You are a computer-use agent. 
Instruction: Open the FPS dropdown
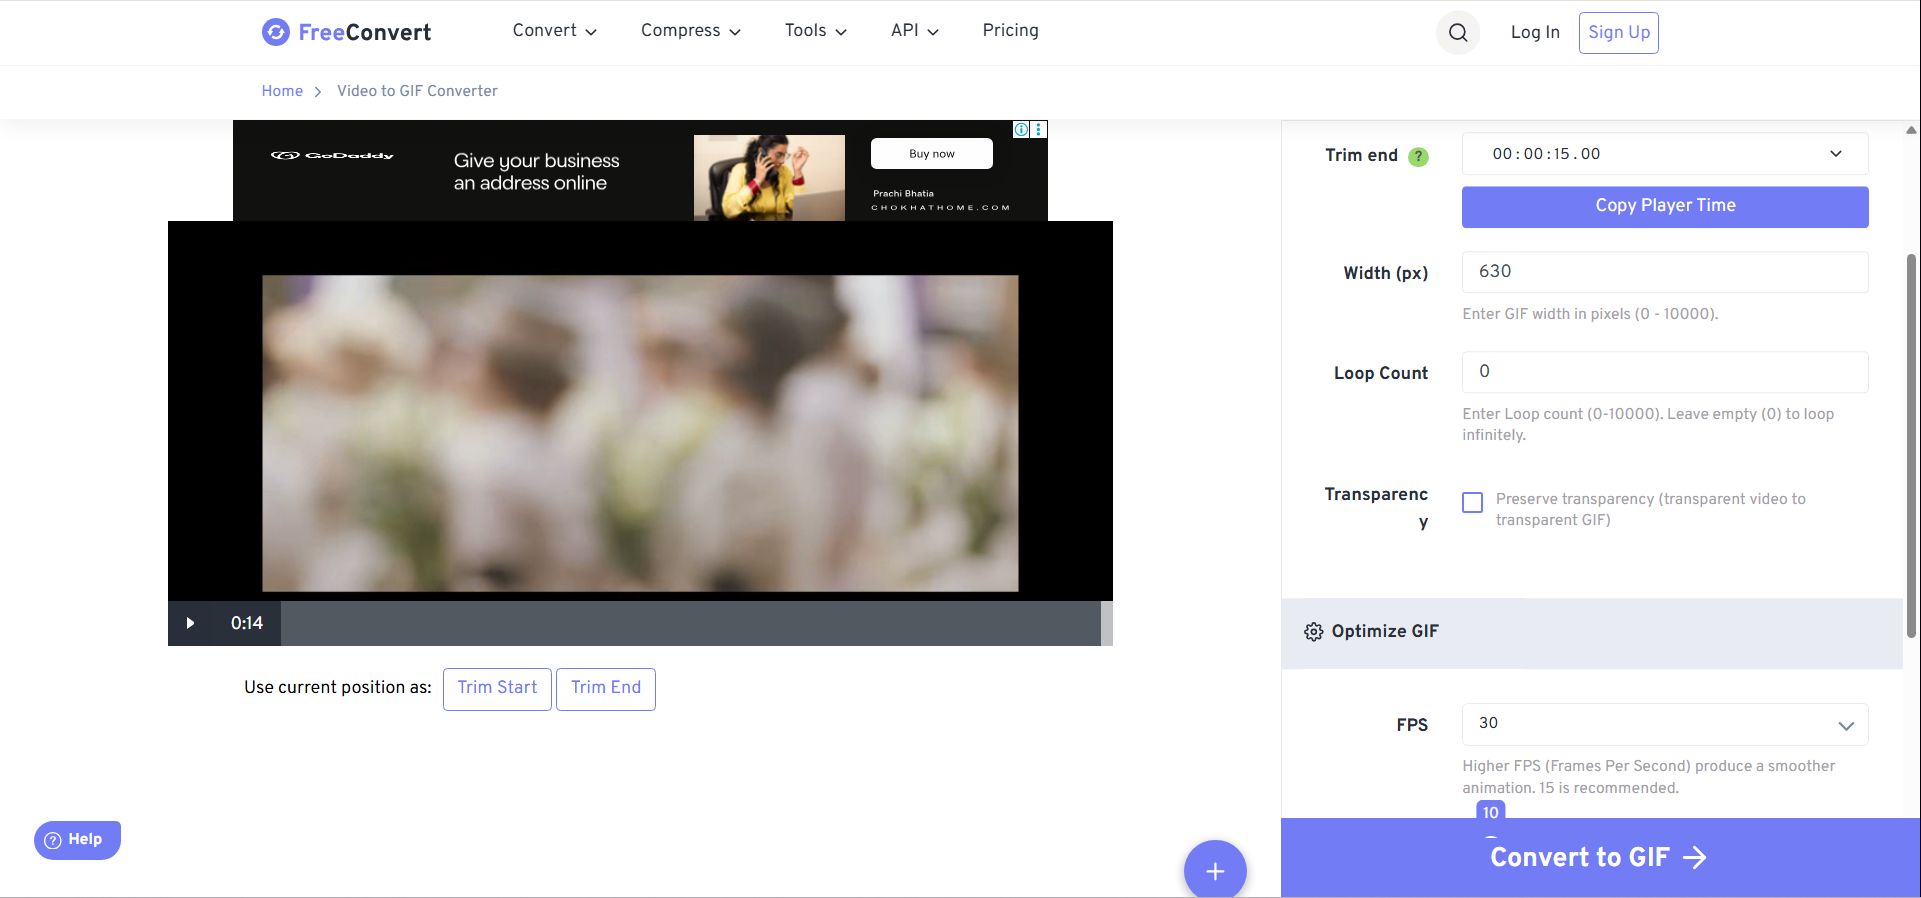pyautogui.click(x=1845, y=725)
